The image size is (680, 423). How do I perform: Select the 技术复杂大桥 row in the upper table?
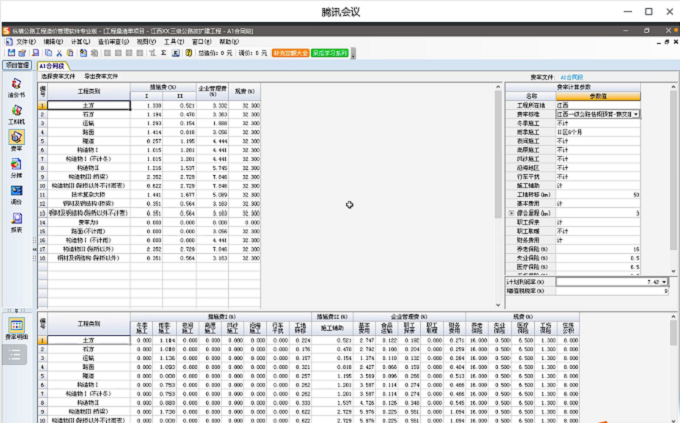tap(88, 195)
